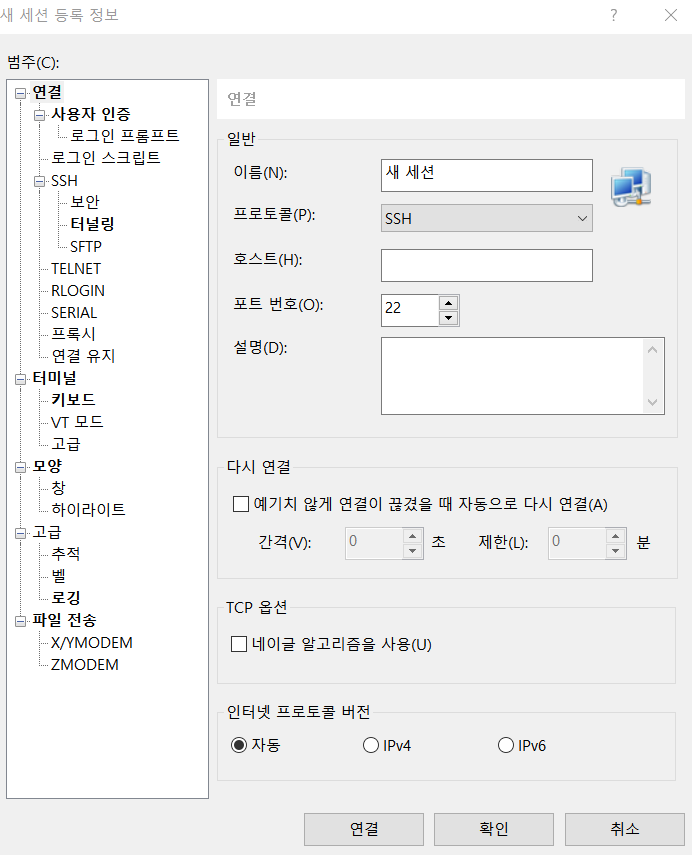
Task: Close the 새 세션 등록 정보 dialog
Action: coord(671,15)
